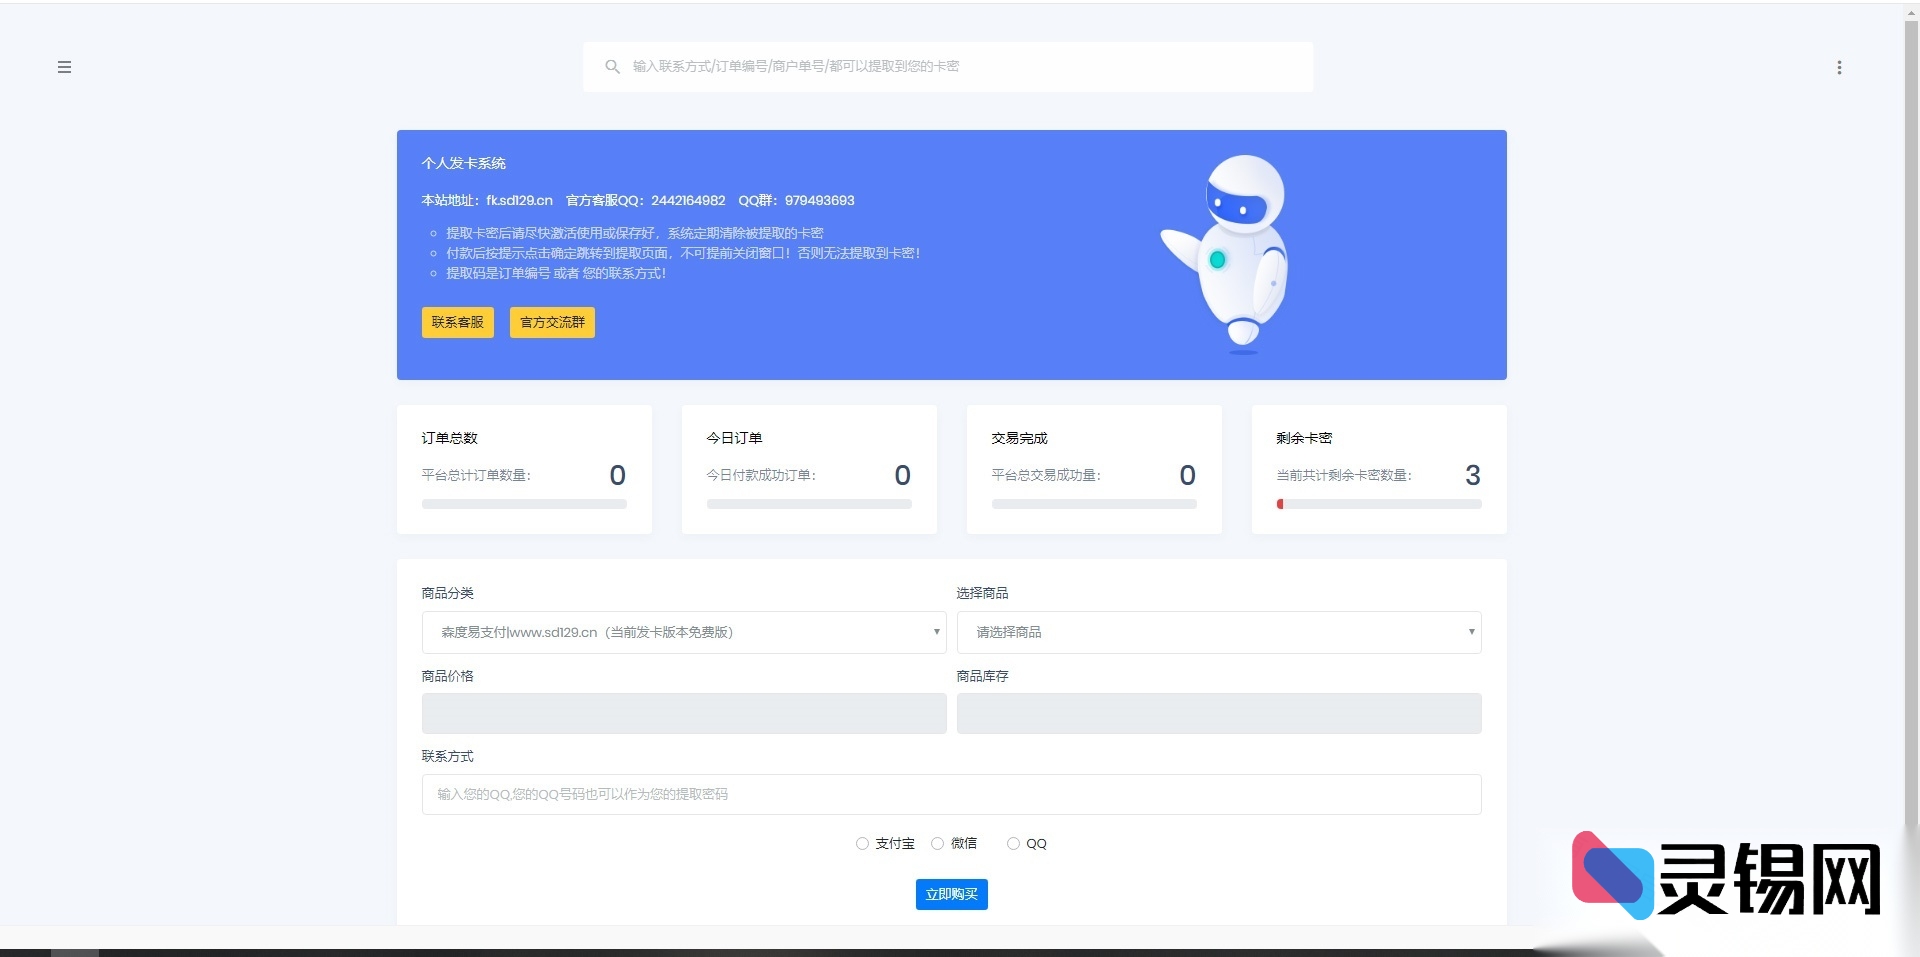Click the 交易完成 statistics card
This screenshot has height=957, width=1920.
pyautogui.click(x=1094, y=468)
